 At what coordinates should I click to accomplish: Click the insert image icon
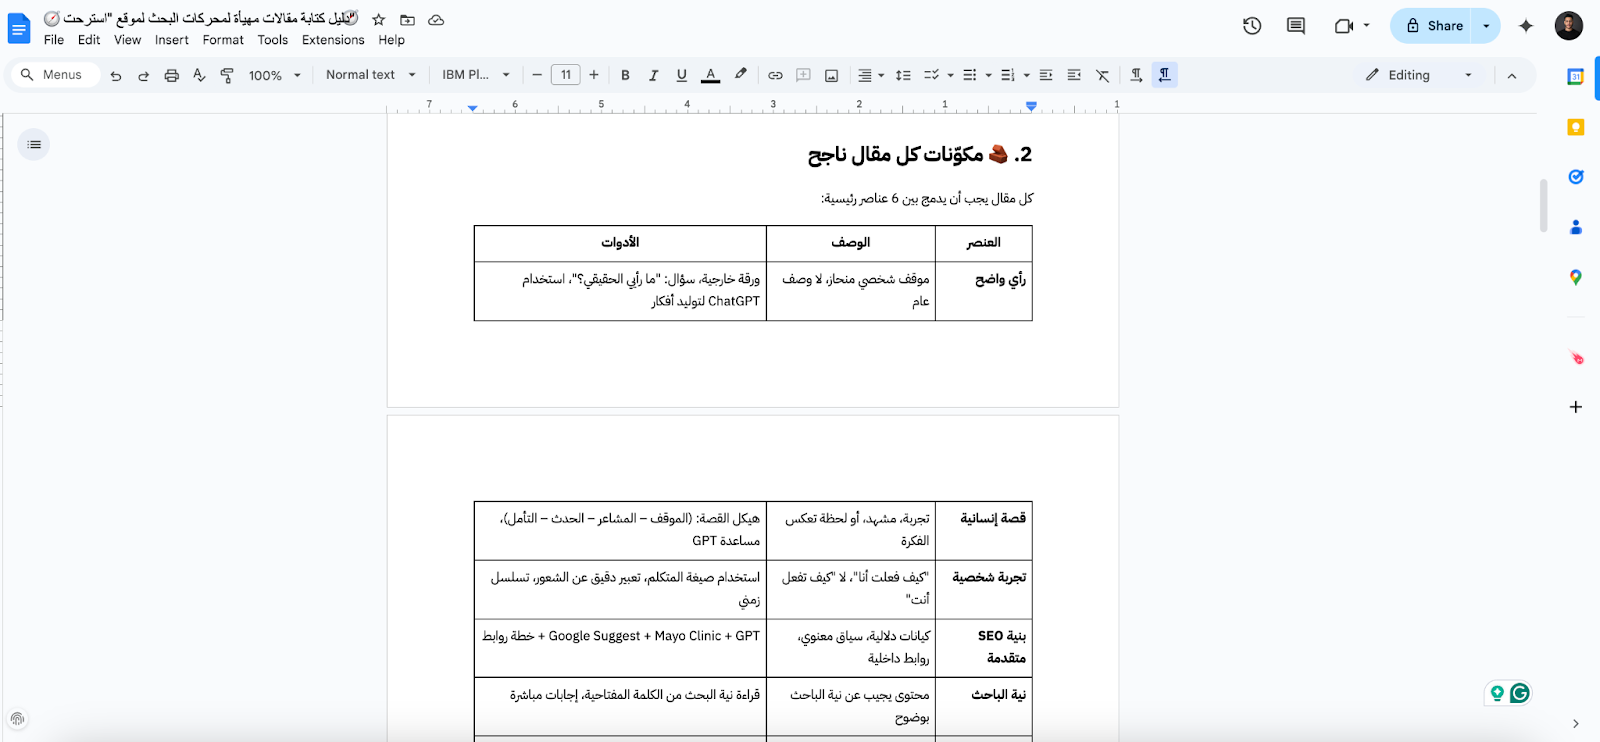tap(831, 75)
